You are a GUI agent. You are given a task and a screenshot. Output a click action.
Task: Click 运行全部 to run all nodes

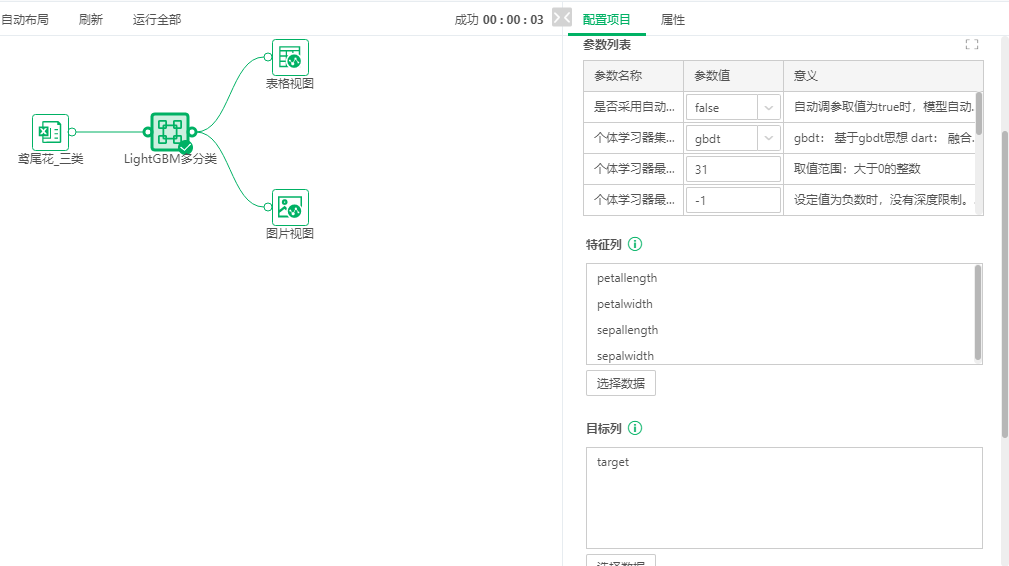(157, 20)
